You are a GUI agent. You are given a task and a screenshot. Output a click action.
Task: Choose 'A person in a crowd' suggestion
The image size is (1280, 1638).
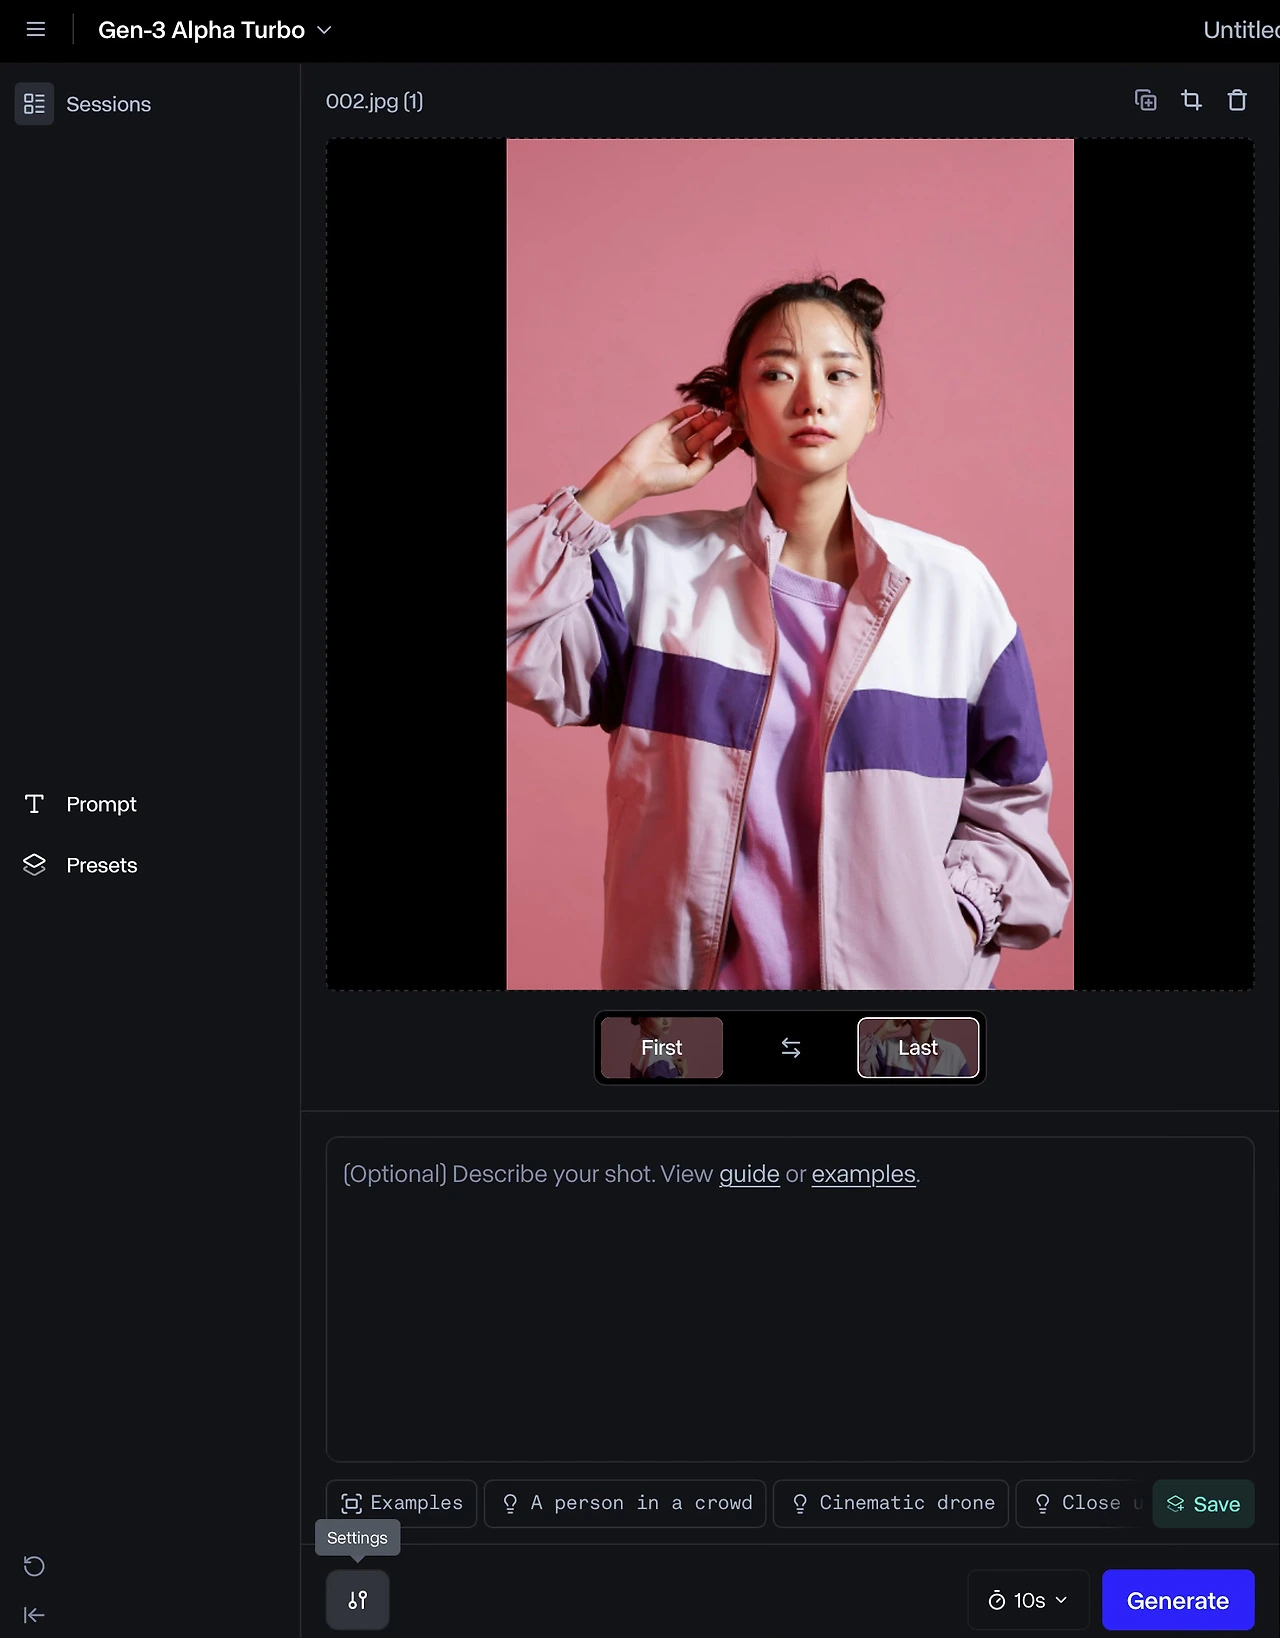tap(625, 1504)
